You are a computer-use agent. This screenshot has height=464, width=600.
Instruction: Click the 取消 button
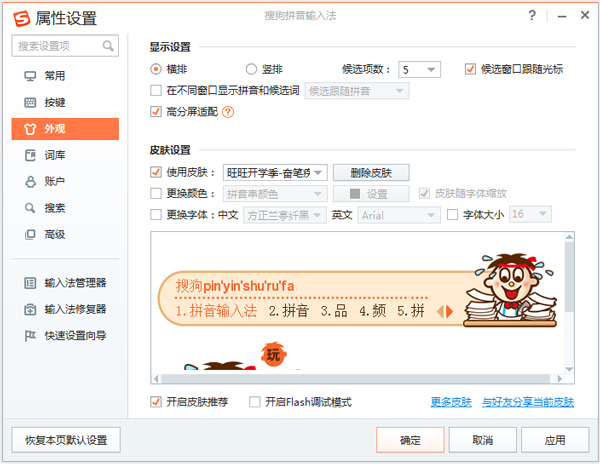pyautogui.click(x=483, y=440)
